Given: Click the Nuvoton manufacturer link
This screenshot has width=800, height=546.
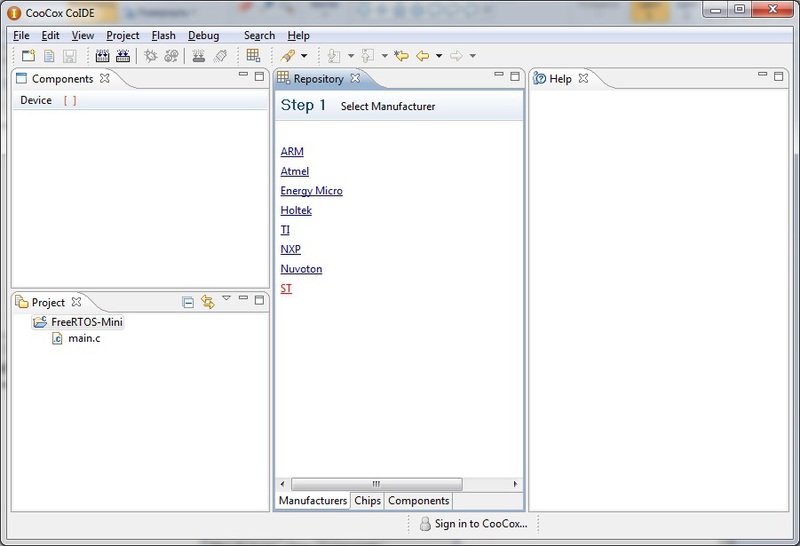Looking at the screenshot, I should click(301, 269).
